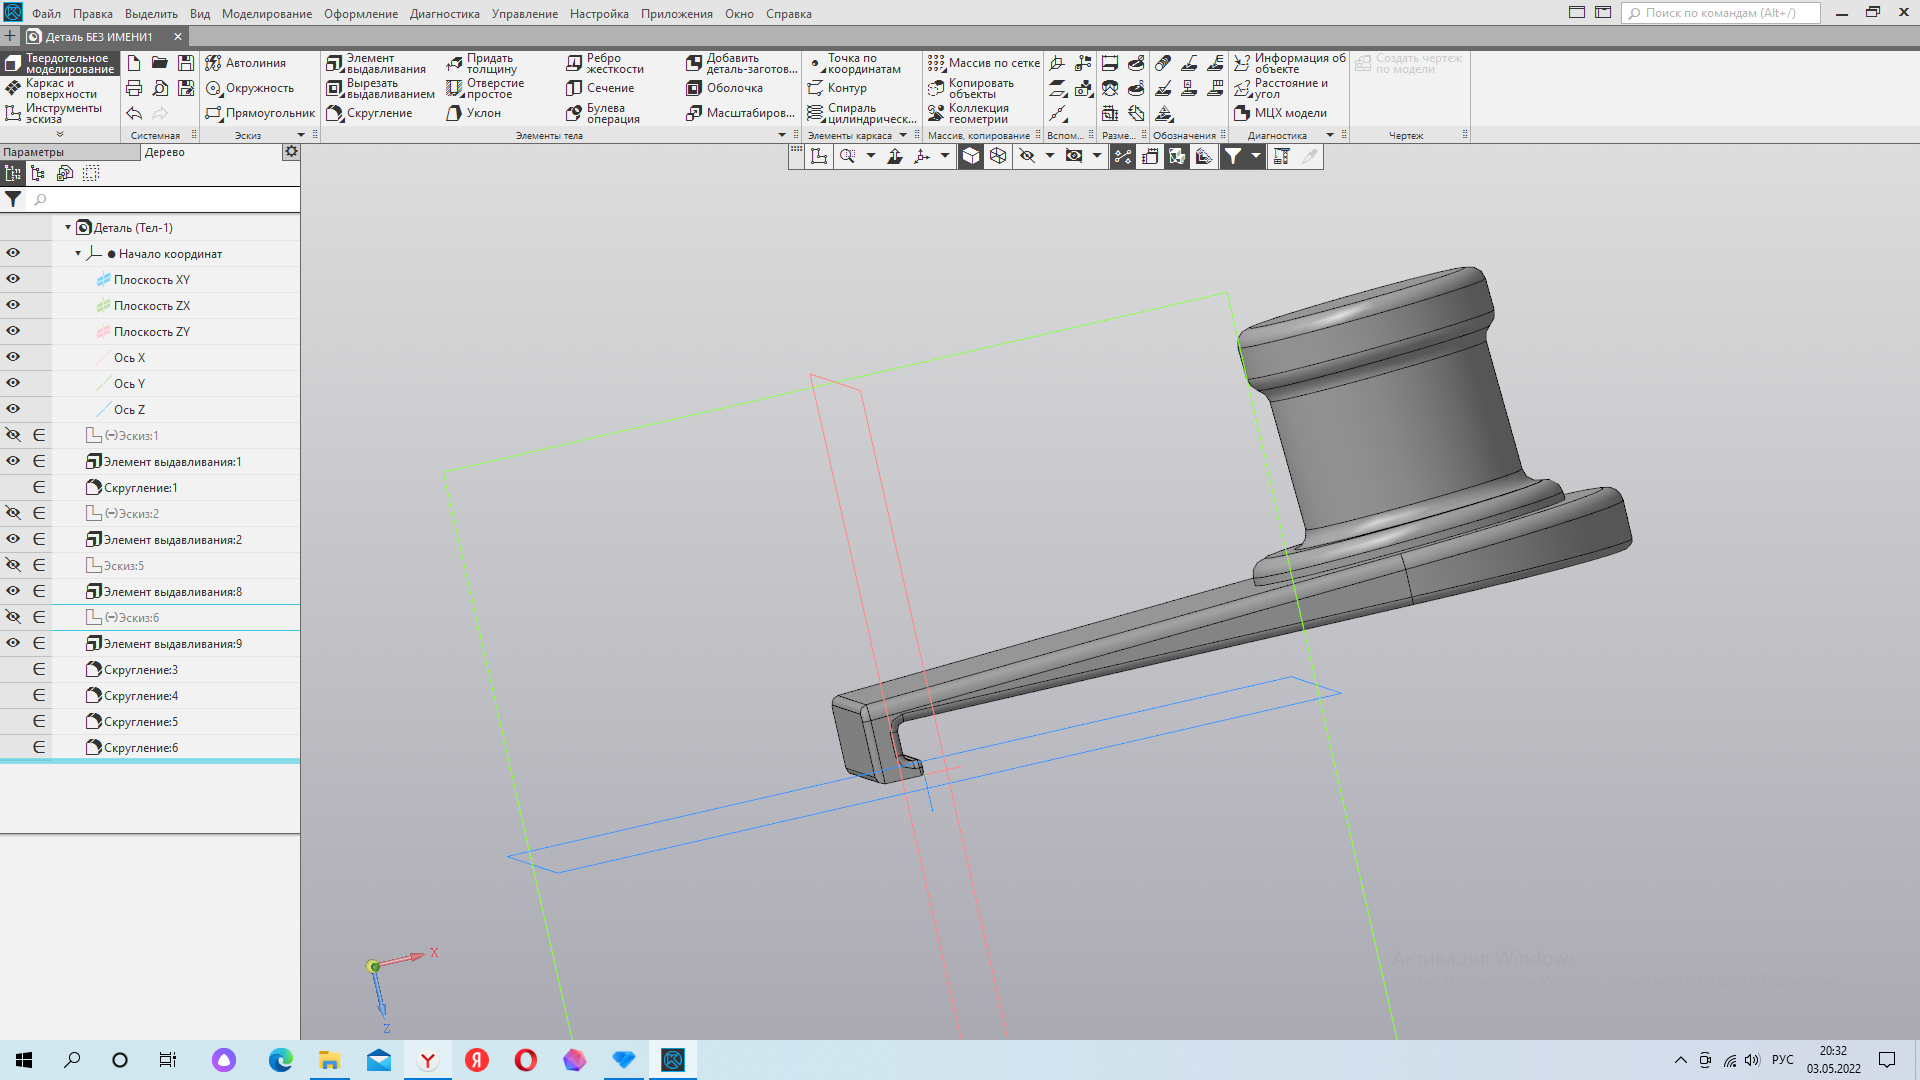Toggle visibility of Плоскость XY
This screenshot has width=1920, height=1080.
click(13, 280)
